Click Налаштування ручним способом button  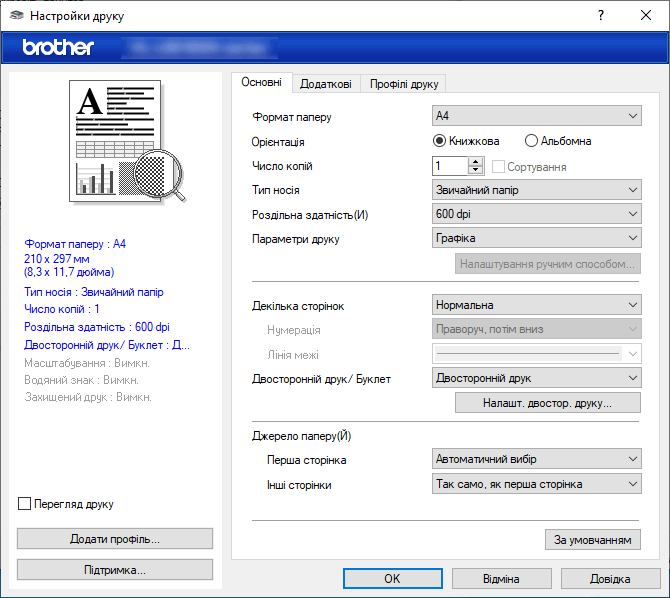(547, 264)
